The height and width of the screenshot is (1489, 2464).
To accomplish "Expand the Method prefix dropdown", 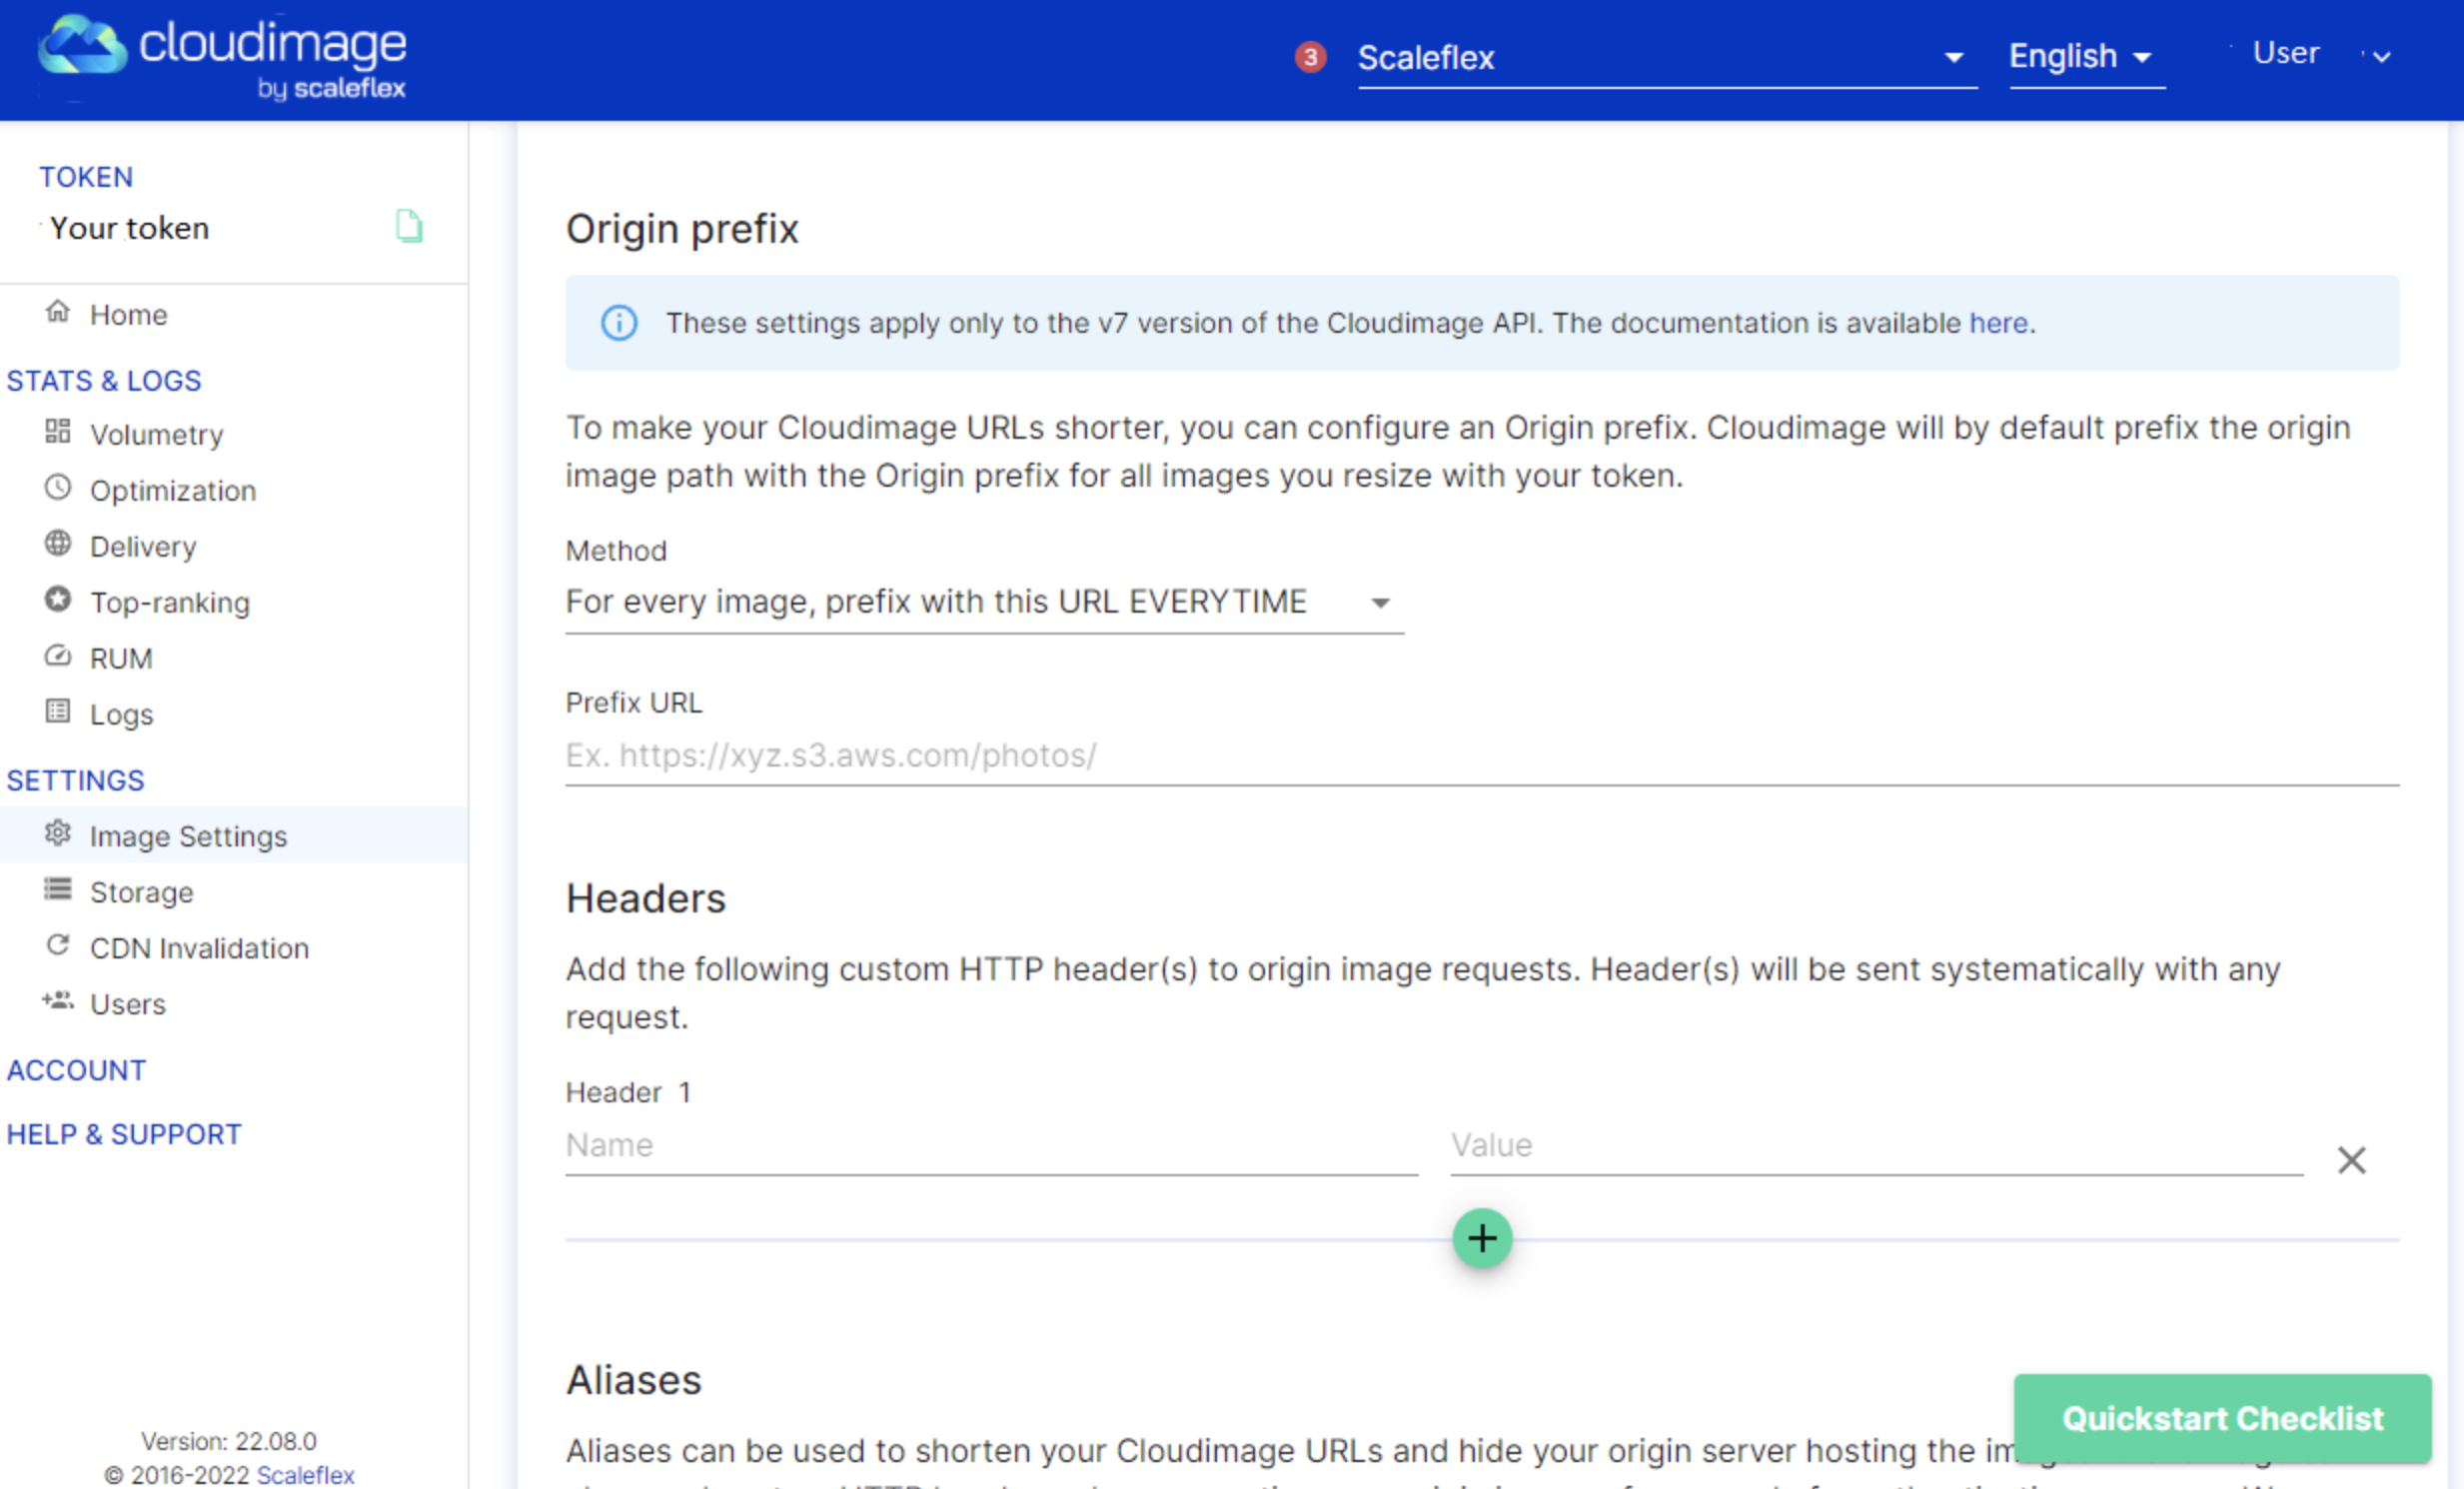I will [984, 602].
